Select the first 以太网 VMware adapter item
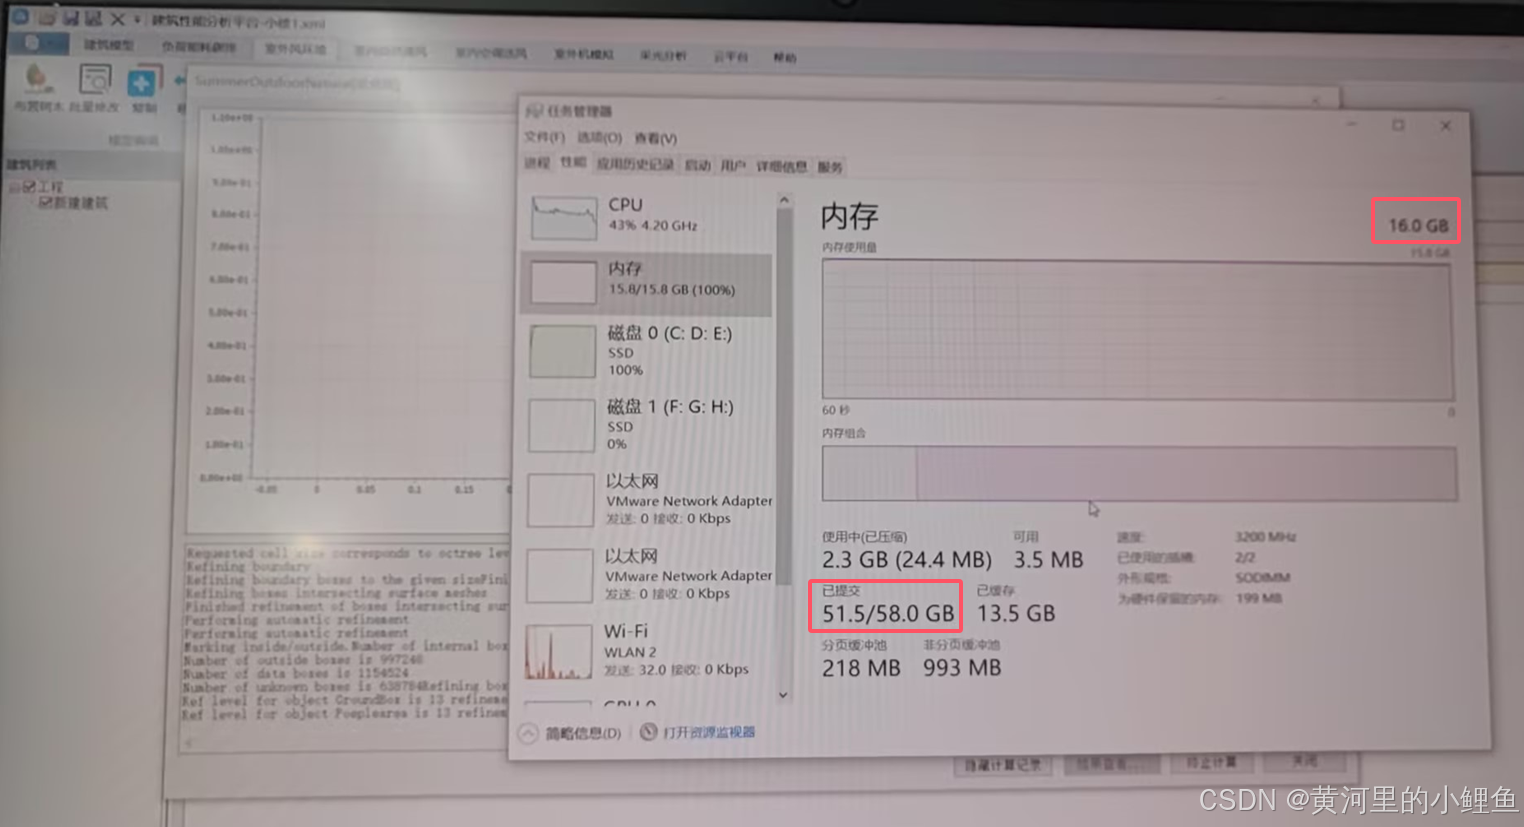This screenshot has height=827, width=1524. [x=647, y=499]
